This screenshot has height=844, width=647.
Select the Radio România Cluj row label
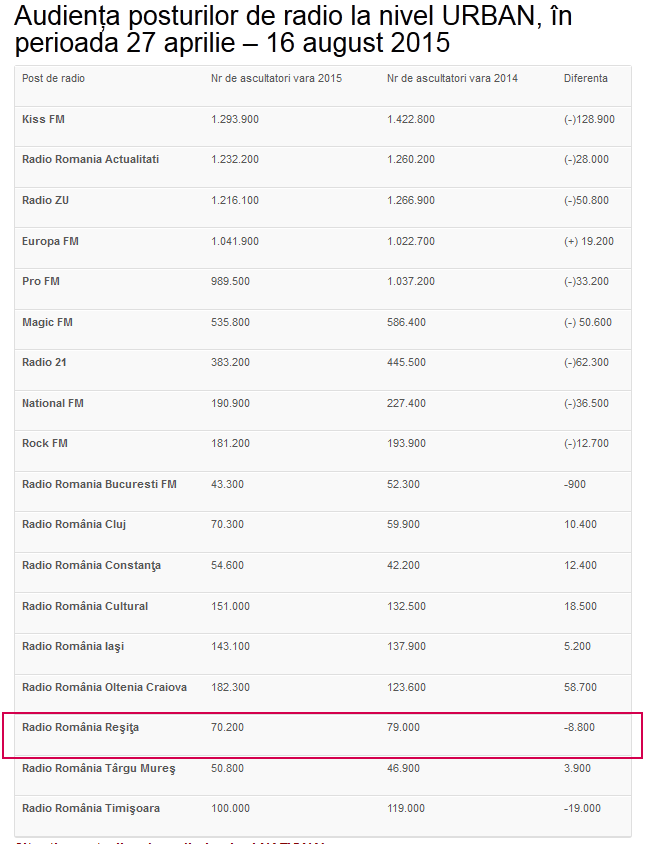point(74,524)
